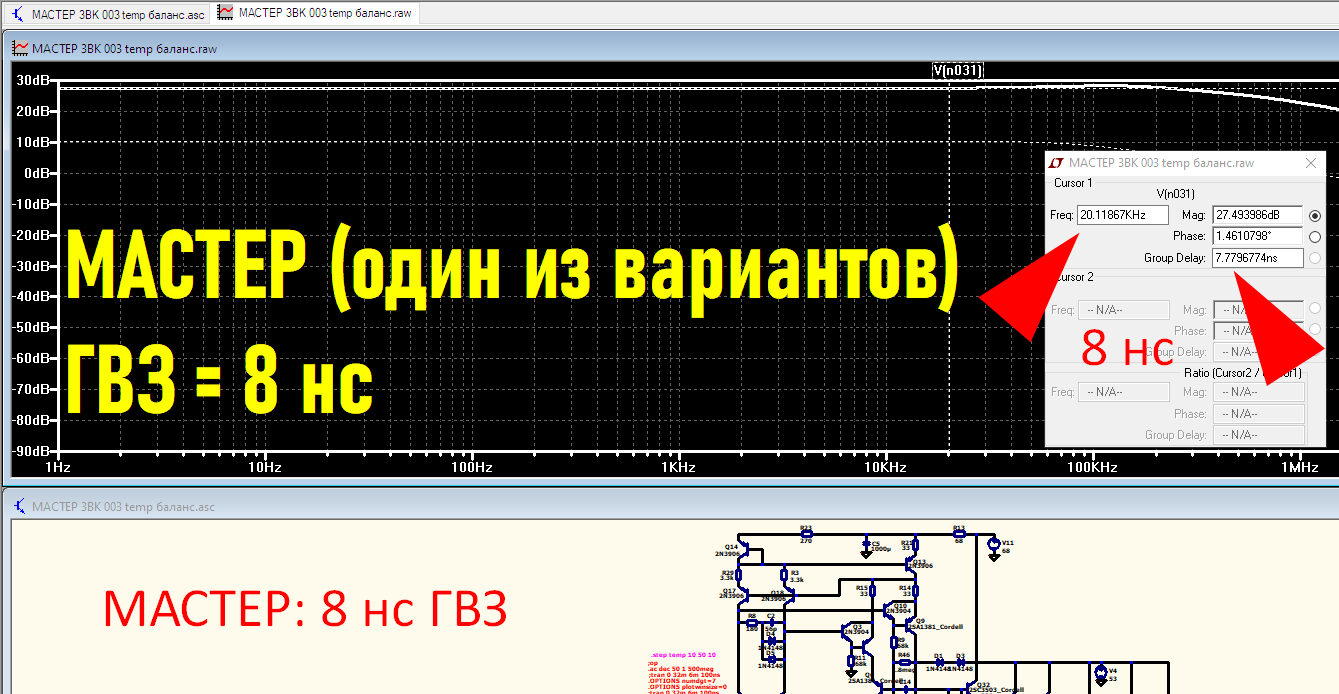1339x694 pixels.
Task: Click the waveform icon in the plot window title bar
Action: point(18,47)
